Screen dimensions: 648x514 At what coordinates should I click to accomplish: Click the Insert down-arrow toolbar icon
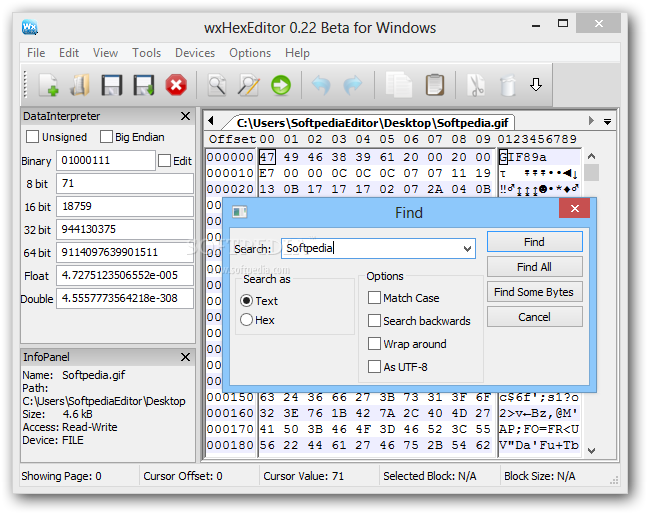click(x=536, y=84)
